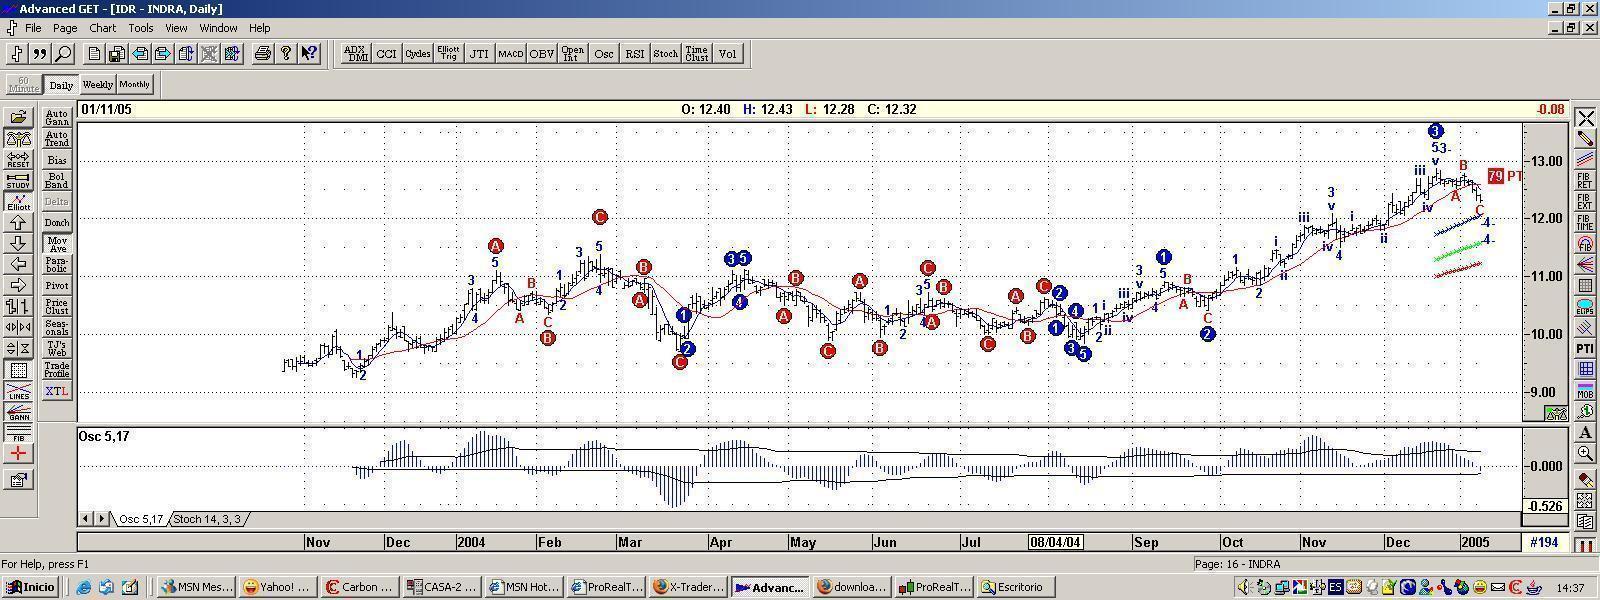Toggle the Bol Band study
1600x600 pixels.
[x=57, y=180]
